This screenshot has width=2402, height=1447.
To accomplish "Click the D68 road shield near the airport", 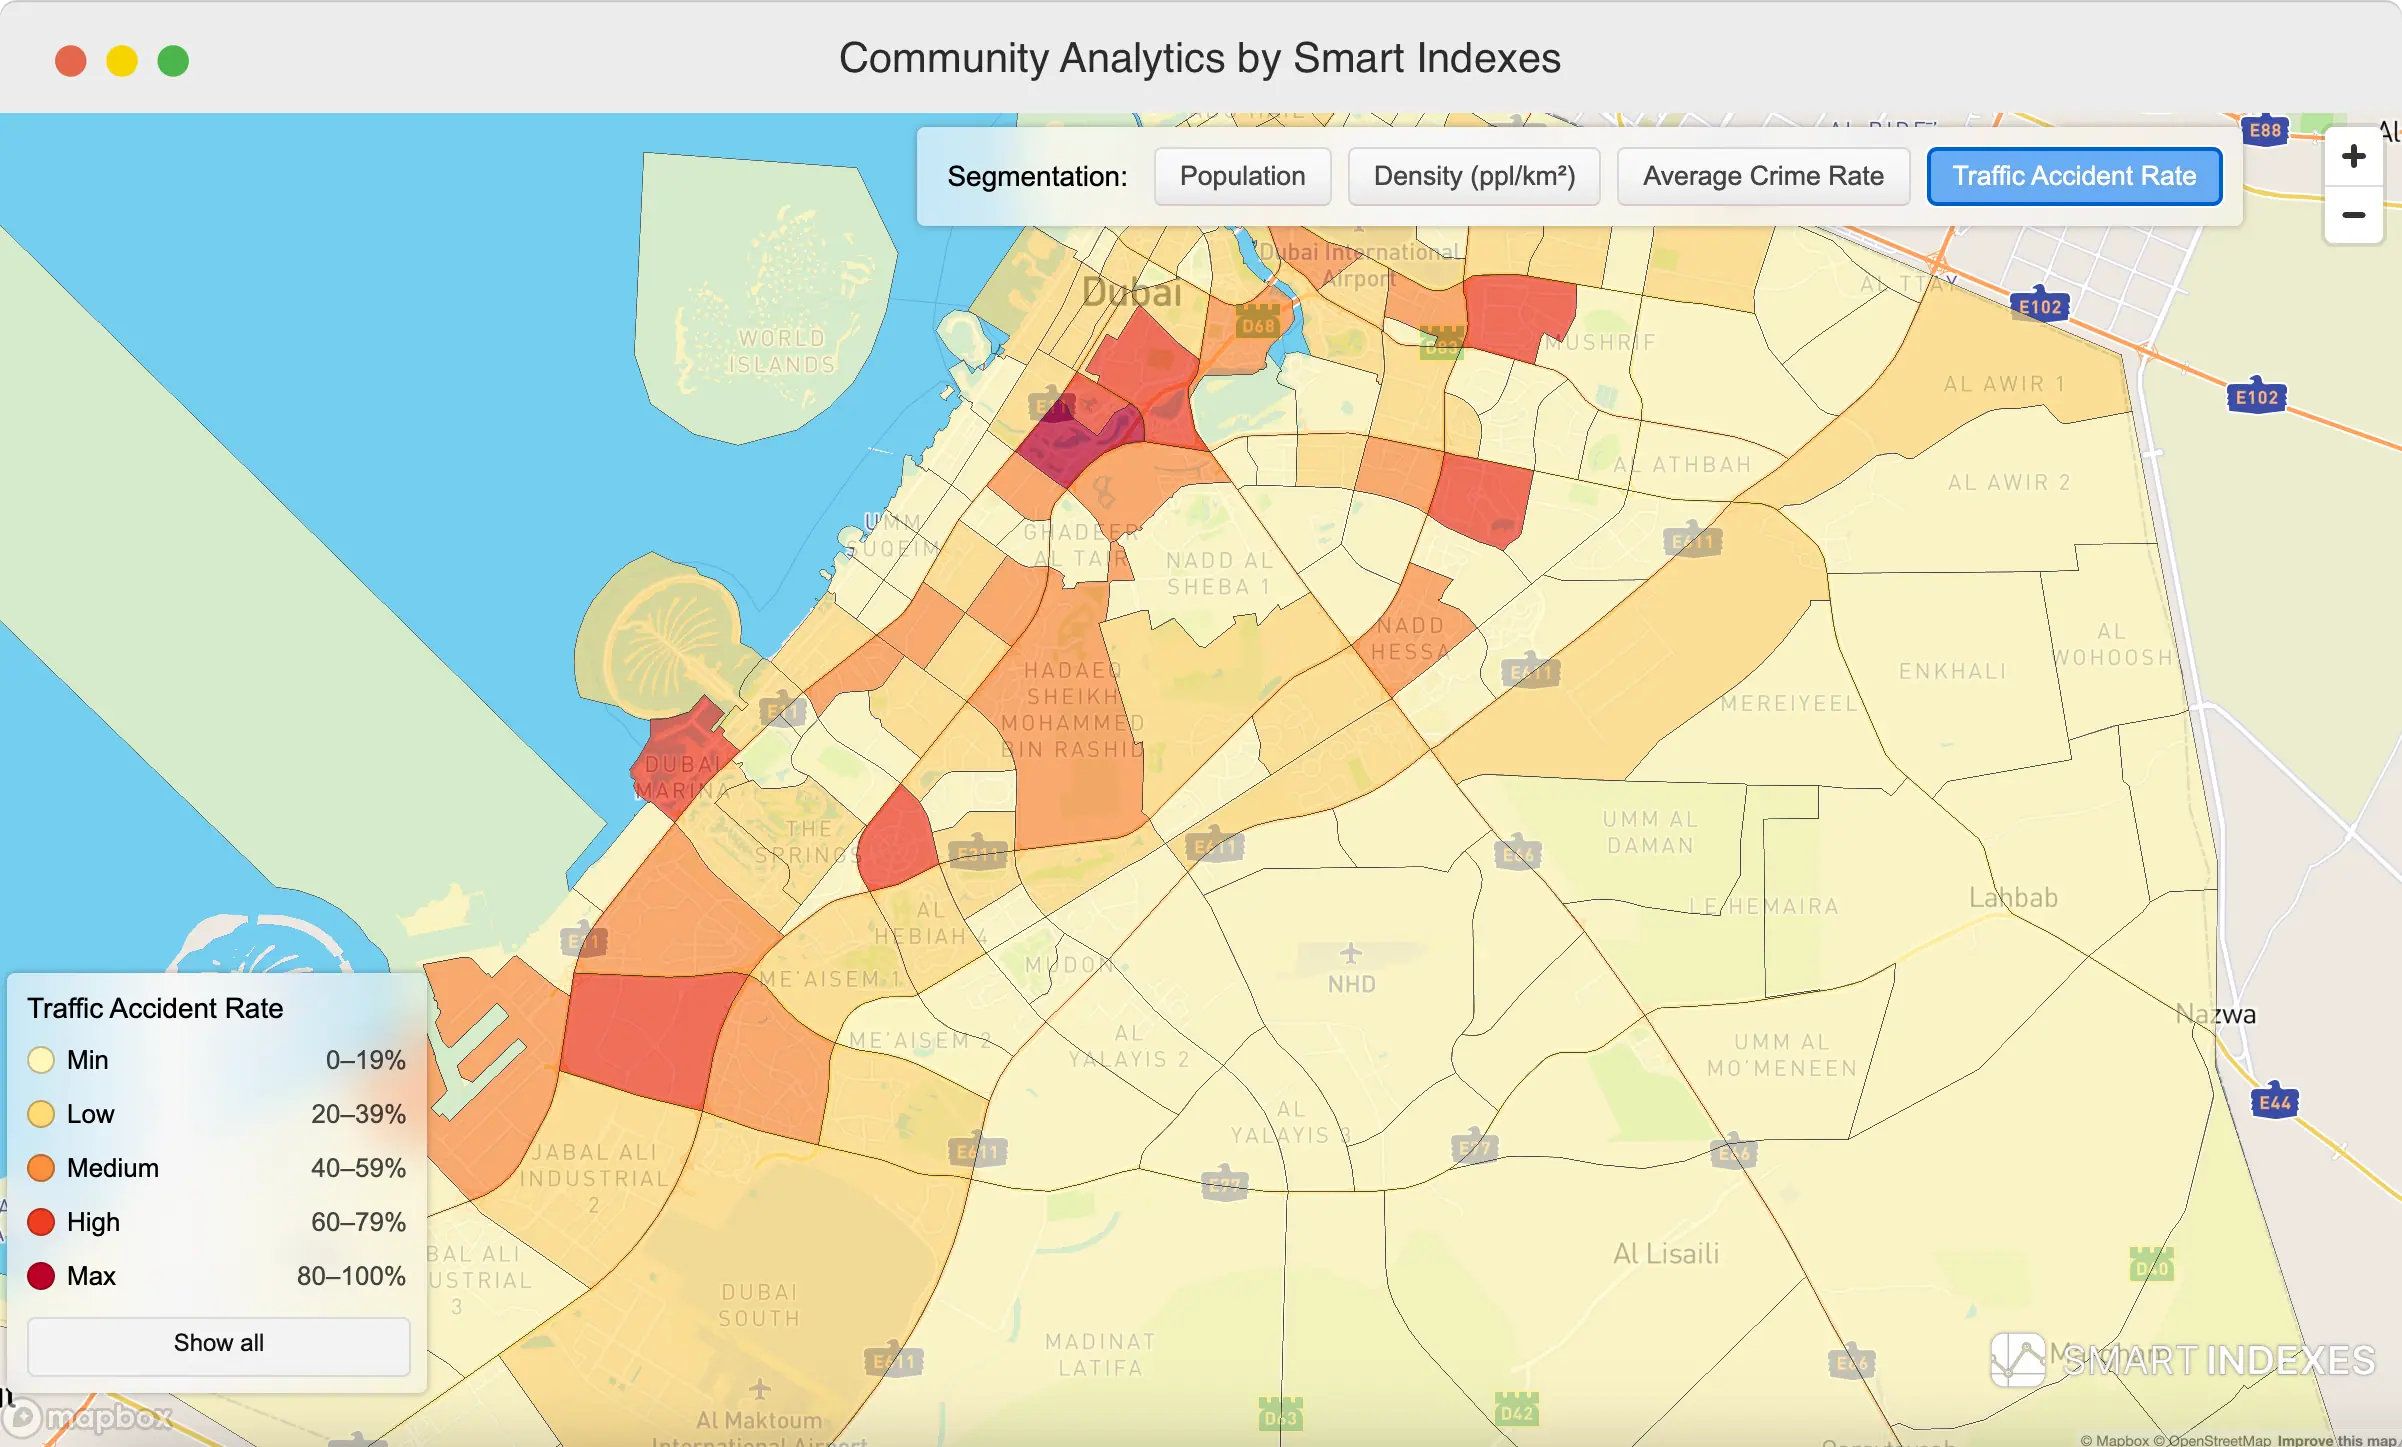I will (1258, 323).
